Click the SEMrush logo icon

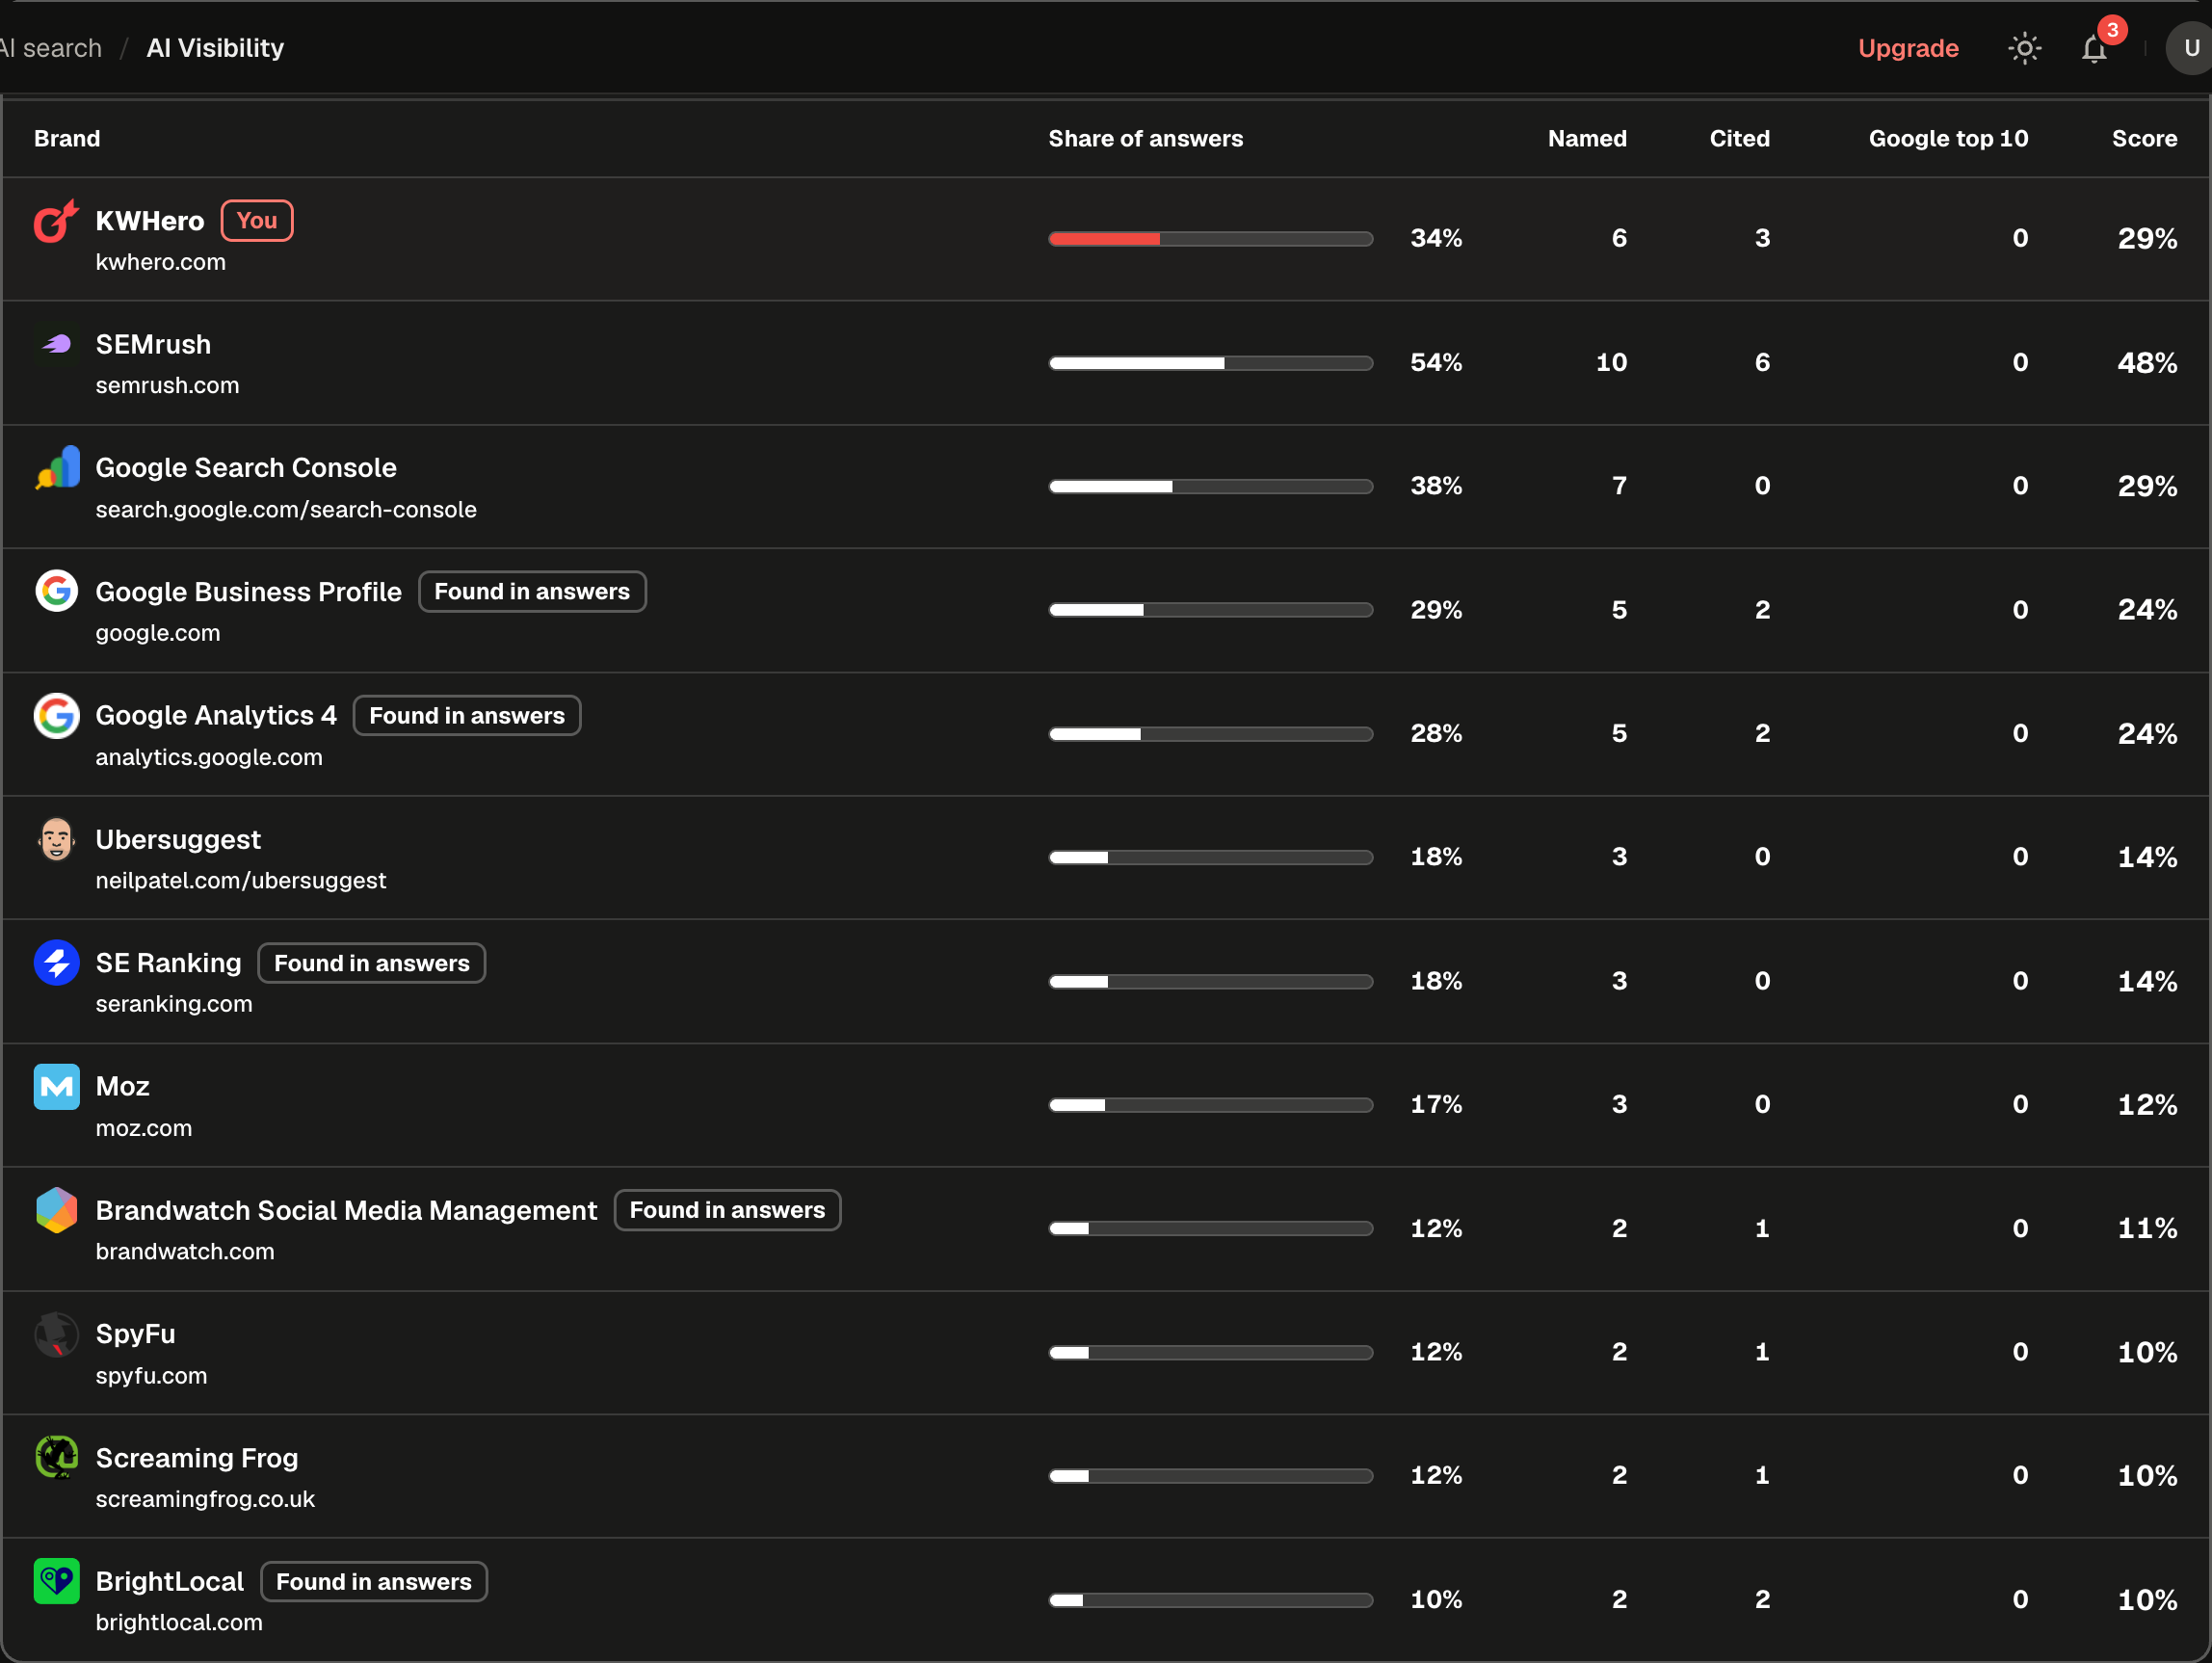(x=56, y=344)
